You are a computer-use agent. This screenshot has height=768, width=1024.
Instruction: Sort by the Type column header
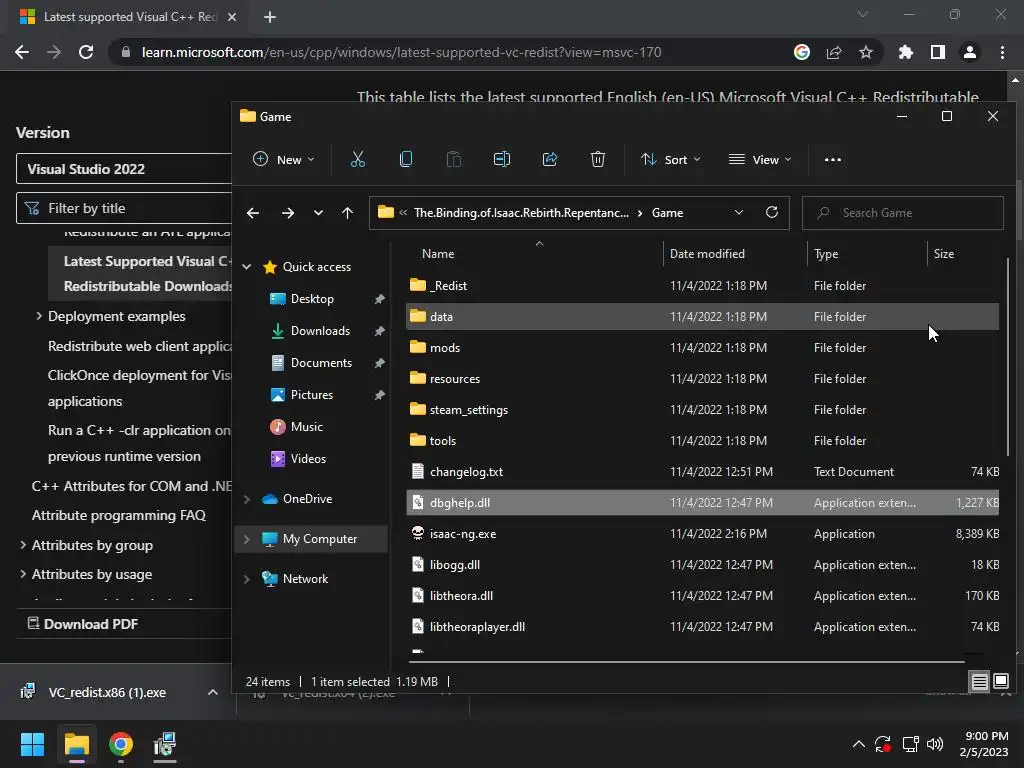pyautogui.click(x=867, y=253)
